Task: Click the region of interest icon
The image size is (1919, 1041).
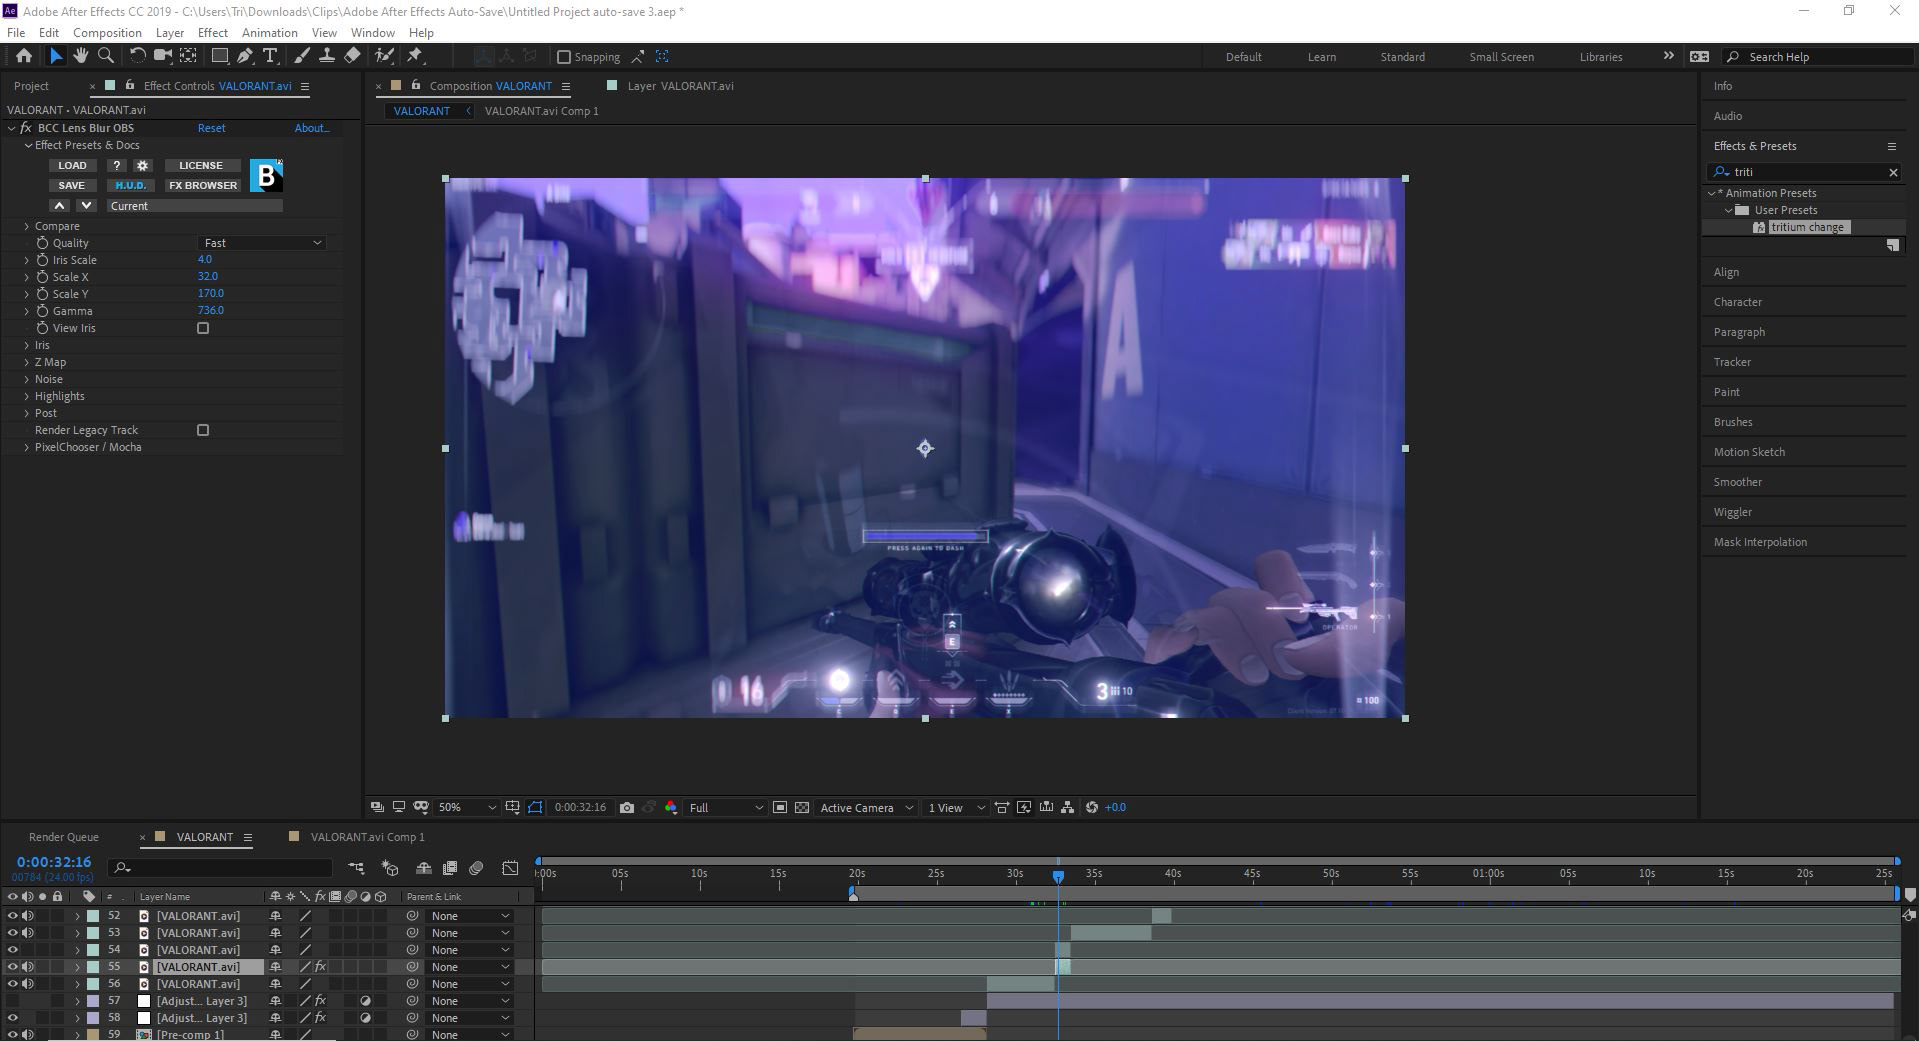Action: point(780,808)
